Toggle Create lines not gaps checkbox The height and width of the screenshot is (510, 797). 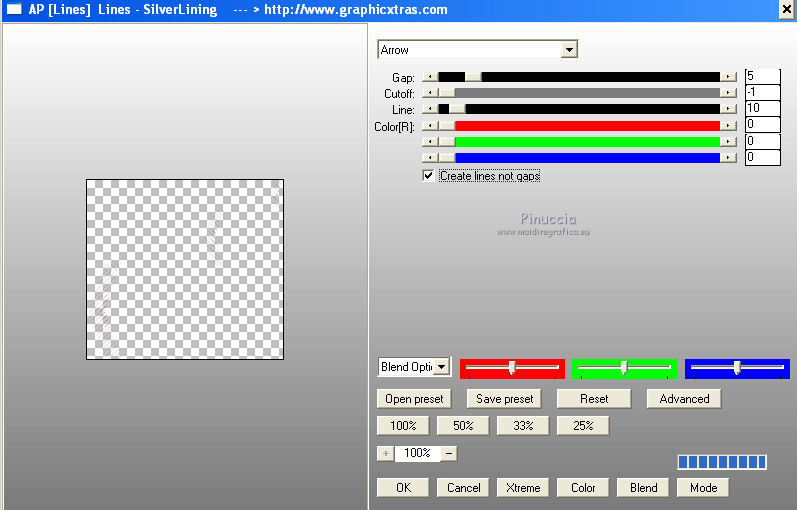tap(428, 175)
